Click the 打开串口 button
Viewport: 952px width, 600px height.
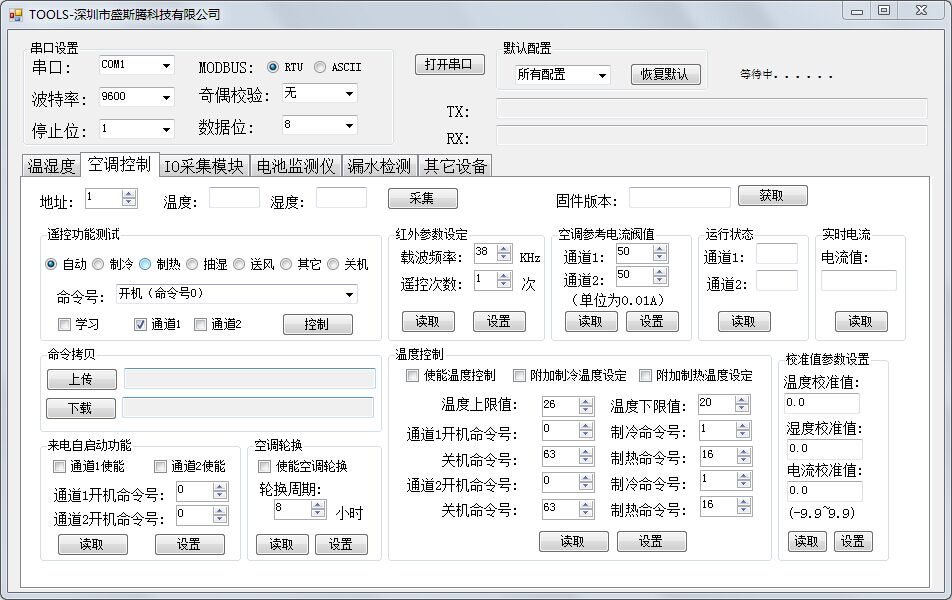click(449, 65)
